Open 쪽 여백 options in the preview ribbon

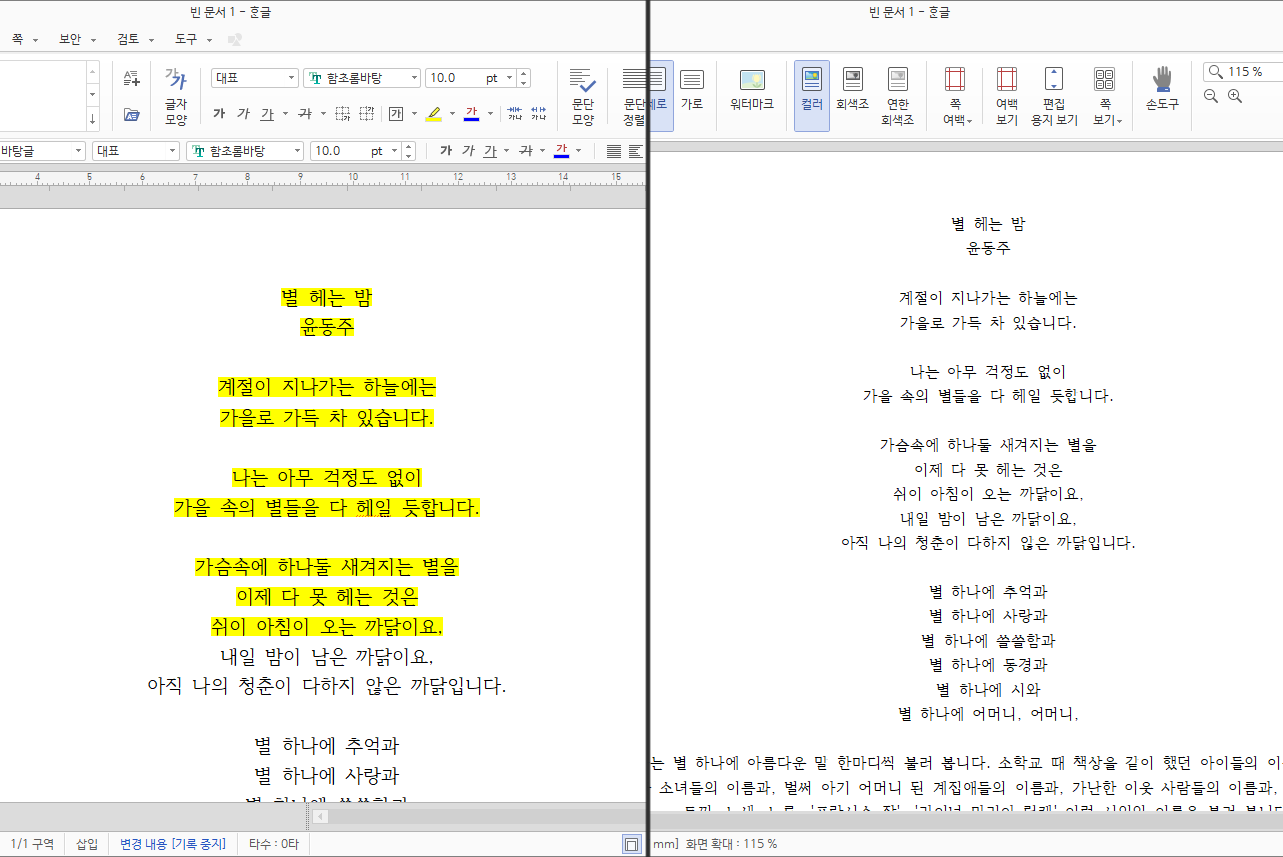tap(955, 97)
